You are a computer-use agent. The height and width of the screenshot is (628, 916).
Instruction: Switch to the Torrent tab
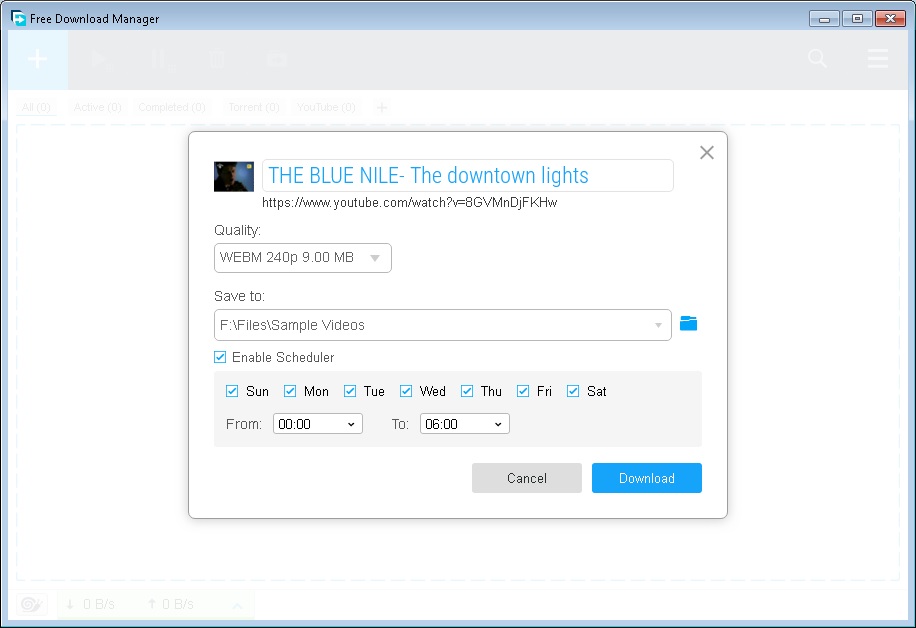coord(252,107)
